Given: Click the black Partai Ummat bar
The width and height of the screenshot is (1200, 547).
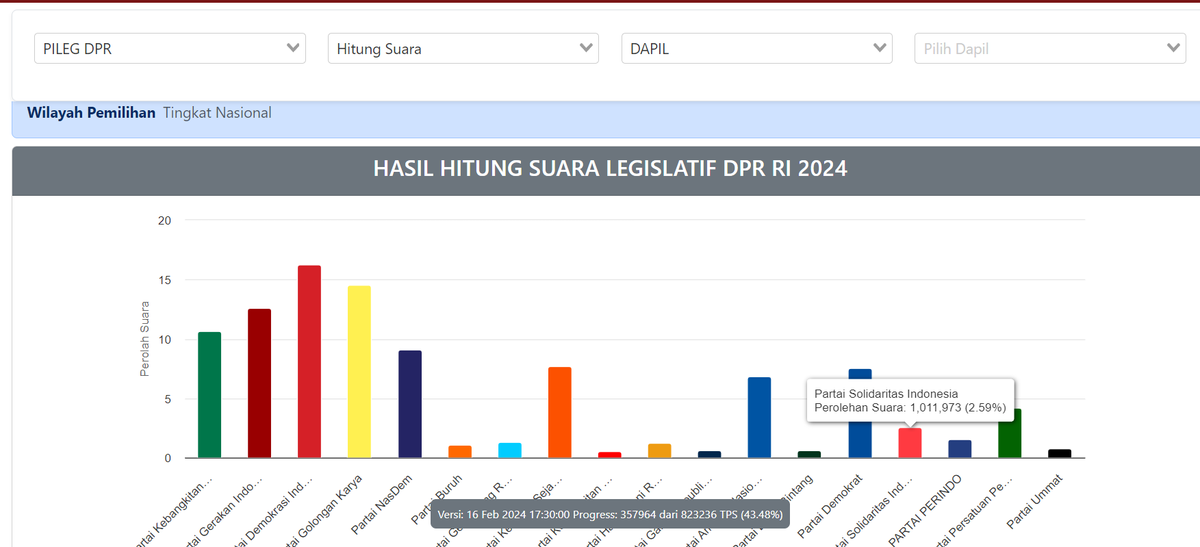Looking at the screenshot, I should click(1060, 454).
